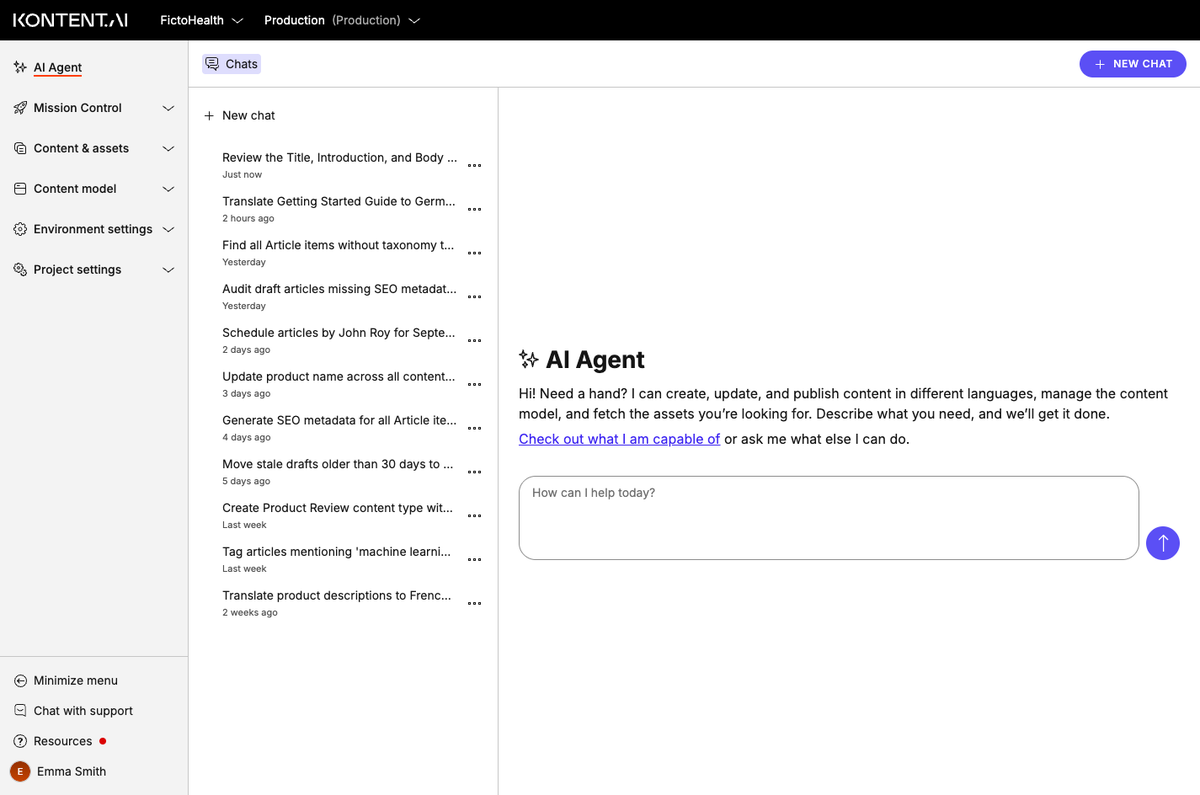Expand the Content & assets section chevron
The image size is (1200, 795).
pos(168,148)
